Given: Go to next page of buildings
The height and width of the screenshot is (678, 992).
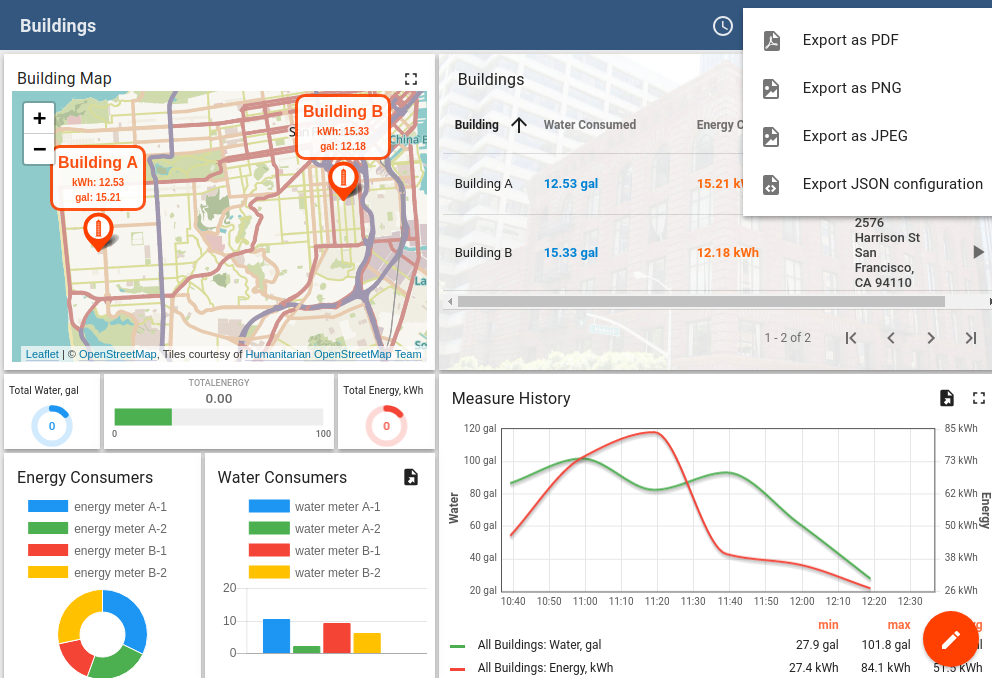Looking at the screenshot, I should pos(930,338).
